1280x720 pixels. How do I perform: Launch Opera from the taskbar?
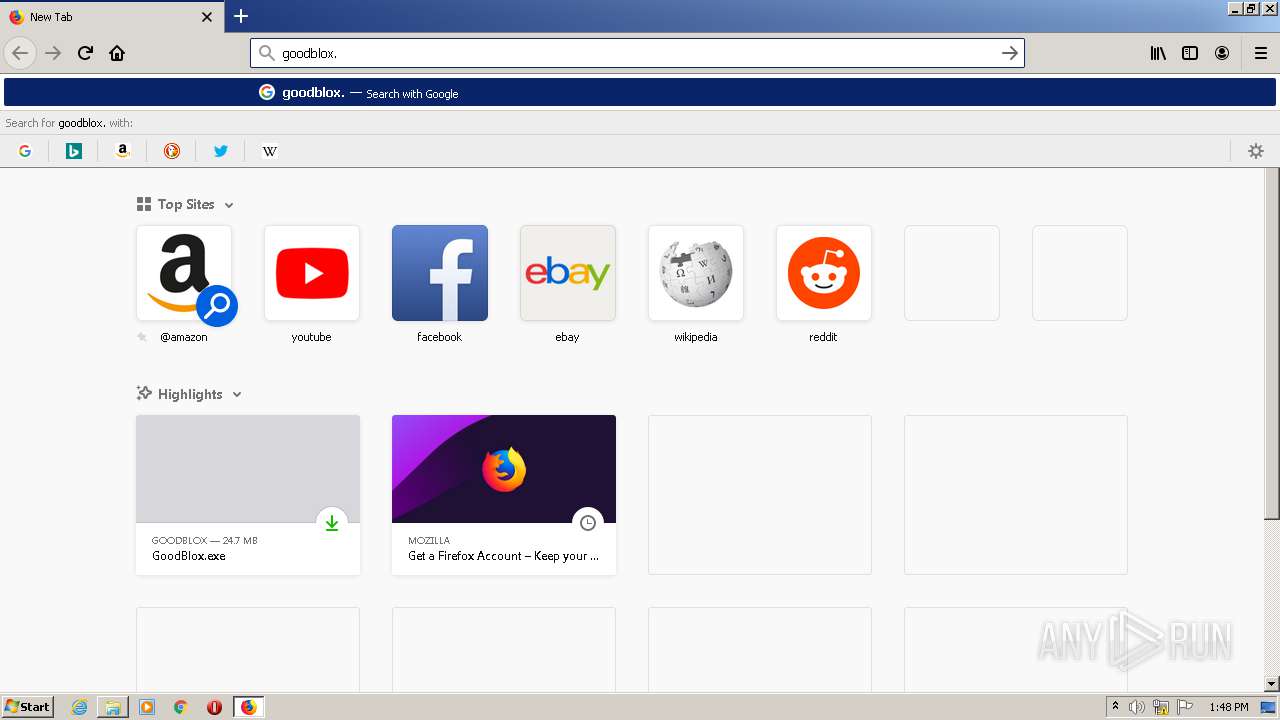(x=214, y=707)
